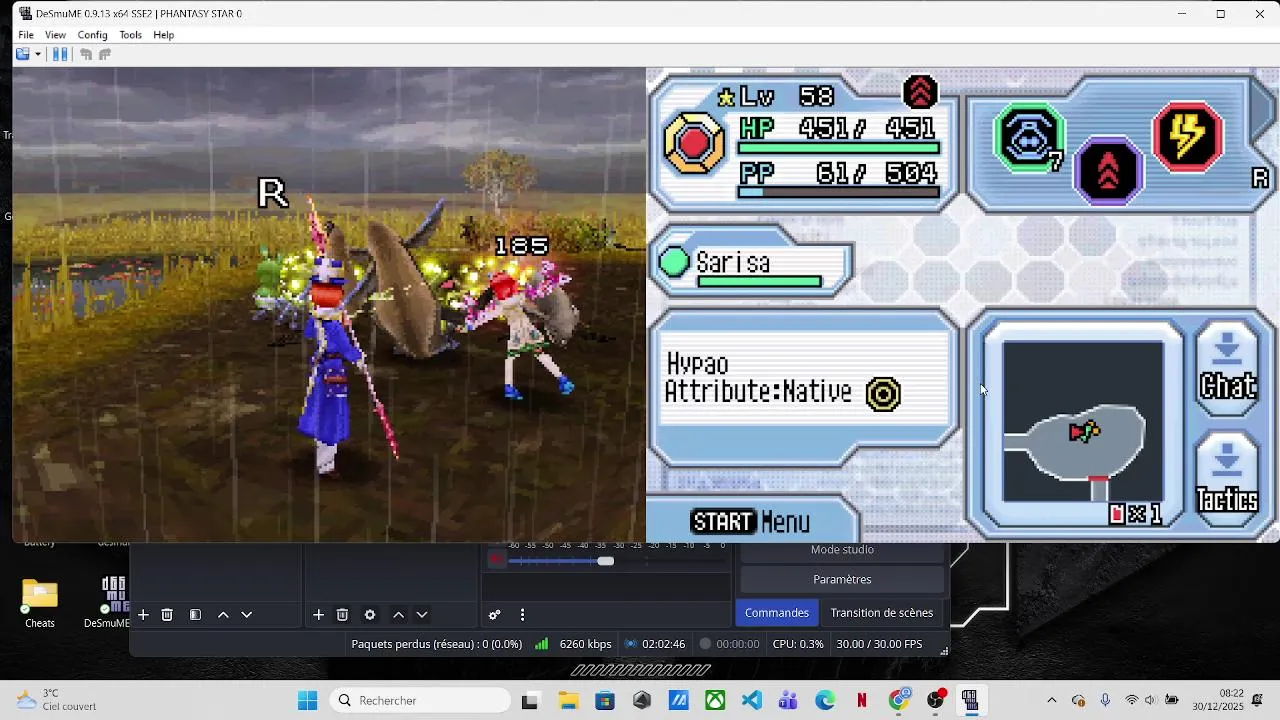Tap the red status-boost icon near level
Viewport: 1280px width, 720px height.
920,93
